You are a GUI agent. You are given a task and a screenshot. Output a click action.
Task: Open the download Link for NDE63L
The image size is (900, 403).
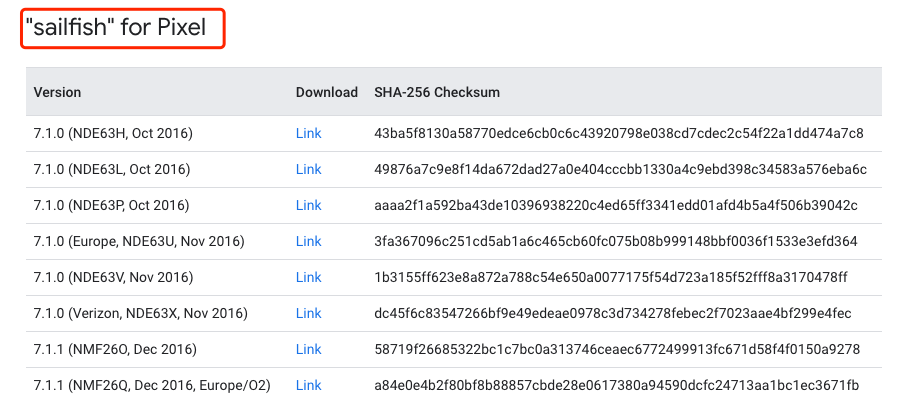[308, 169]
